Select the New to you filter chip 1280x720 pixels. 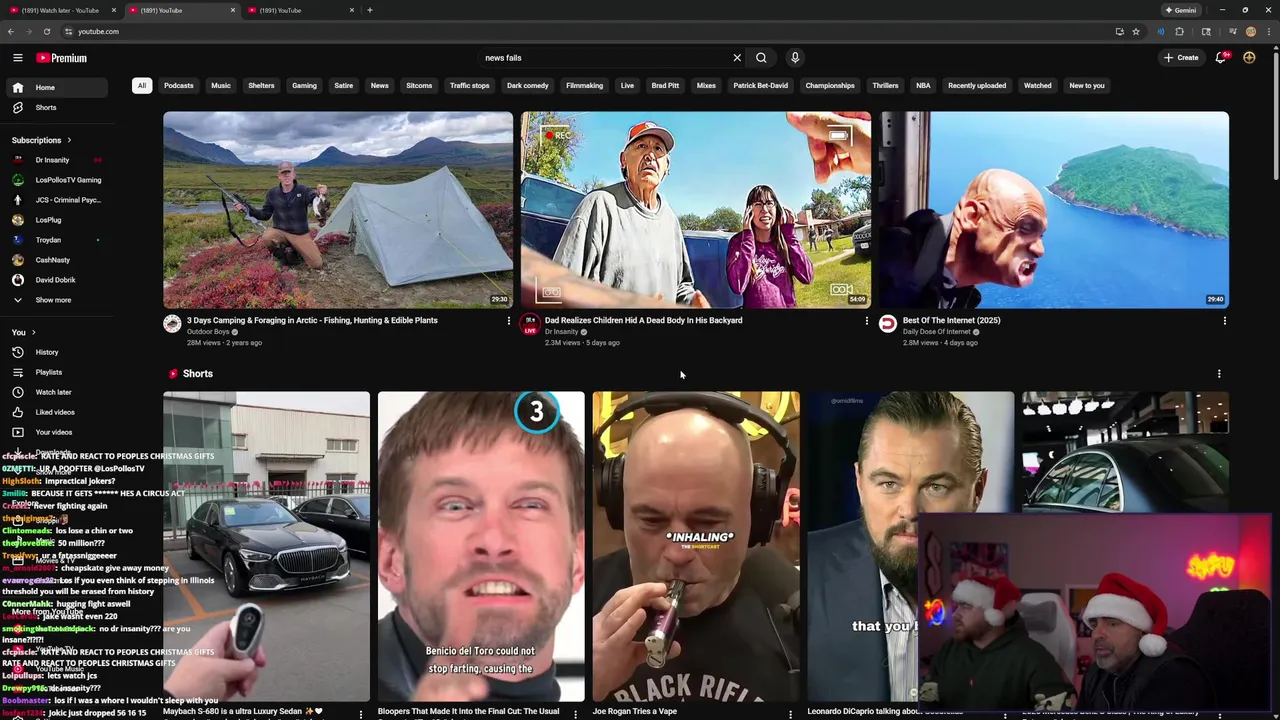1087,85
